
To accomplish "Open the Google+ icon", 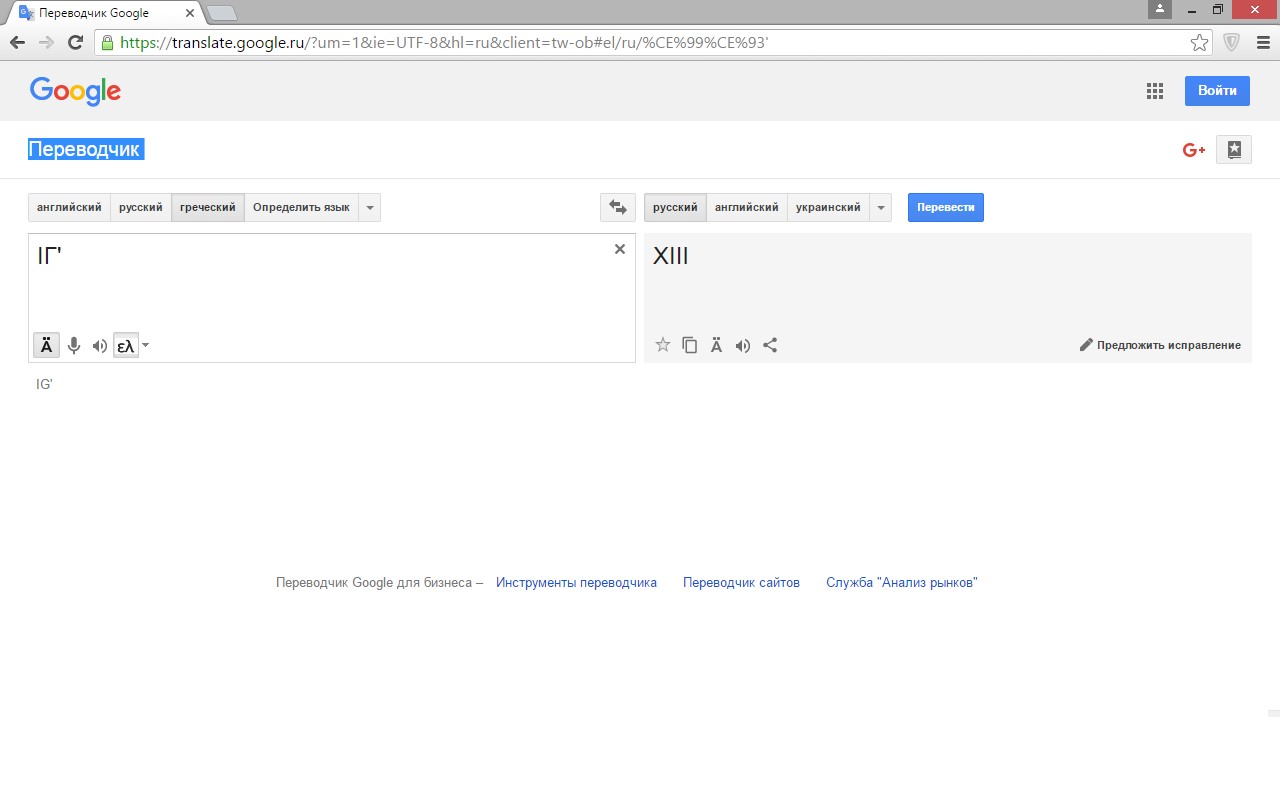I will (1194, 150).
